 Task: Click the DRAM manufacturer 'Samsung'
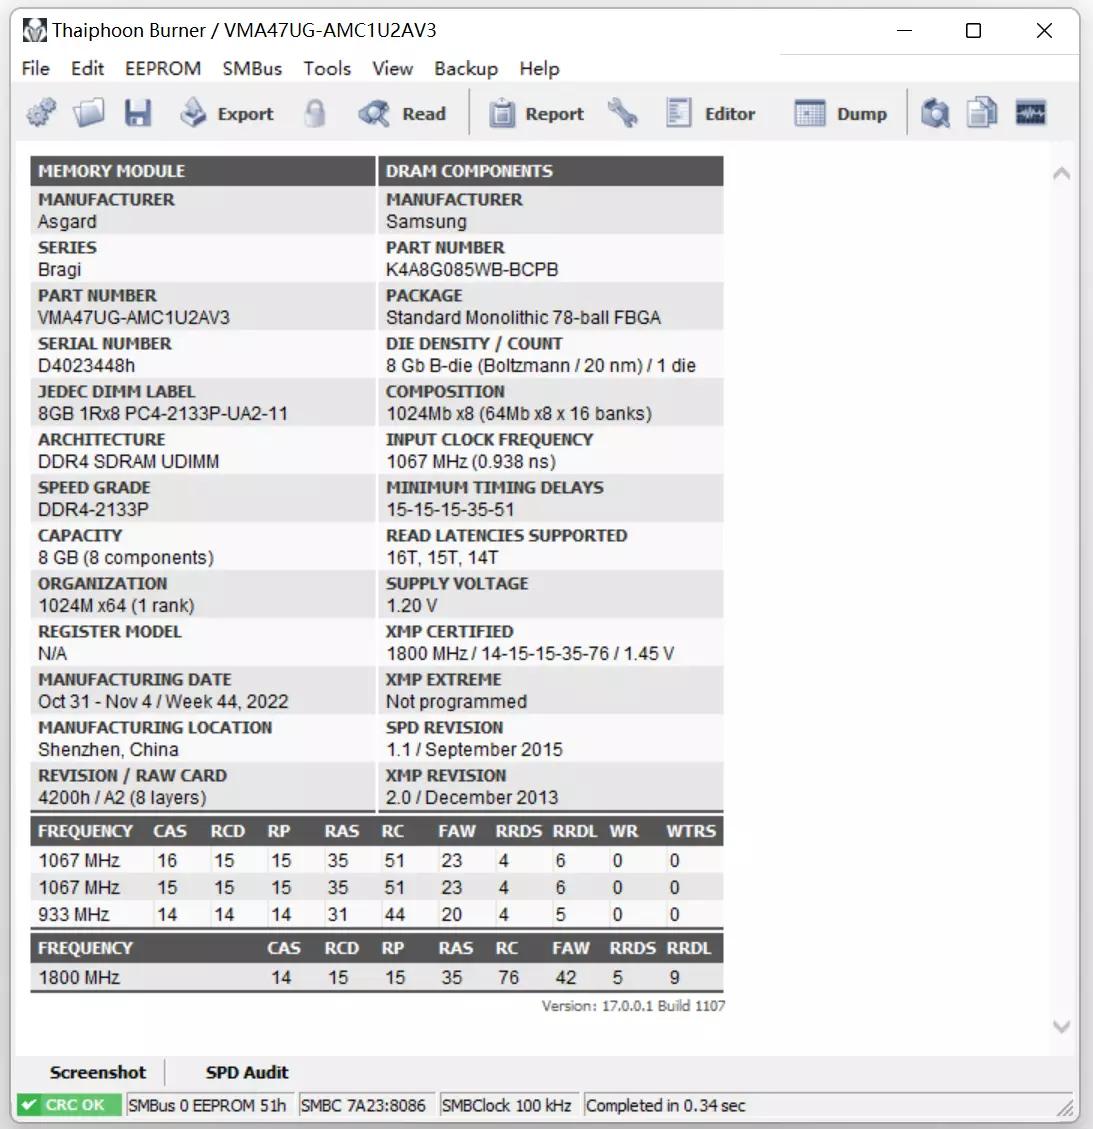pyautogui.click(x=426, y=222)
